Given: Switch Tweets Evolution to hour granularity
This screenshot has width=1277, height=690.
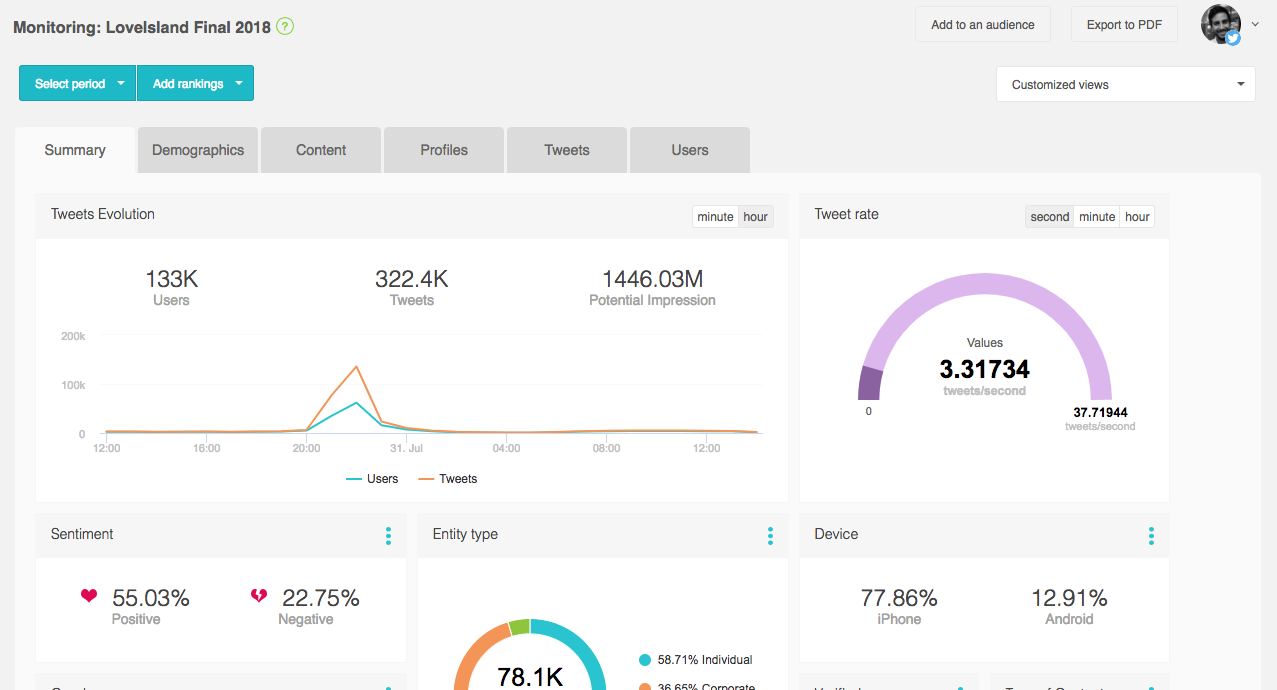Looking at the screenshot, I should tap(756, 217).
